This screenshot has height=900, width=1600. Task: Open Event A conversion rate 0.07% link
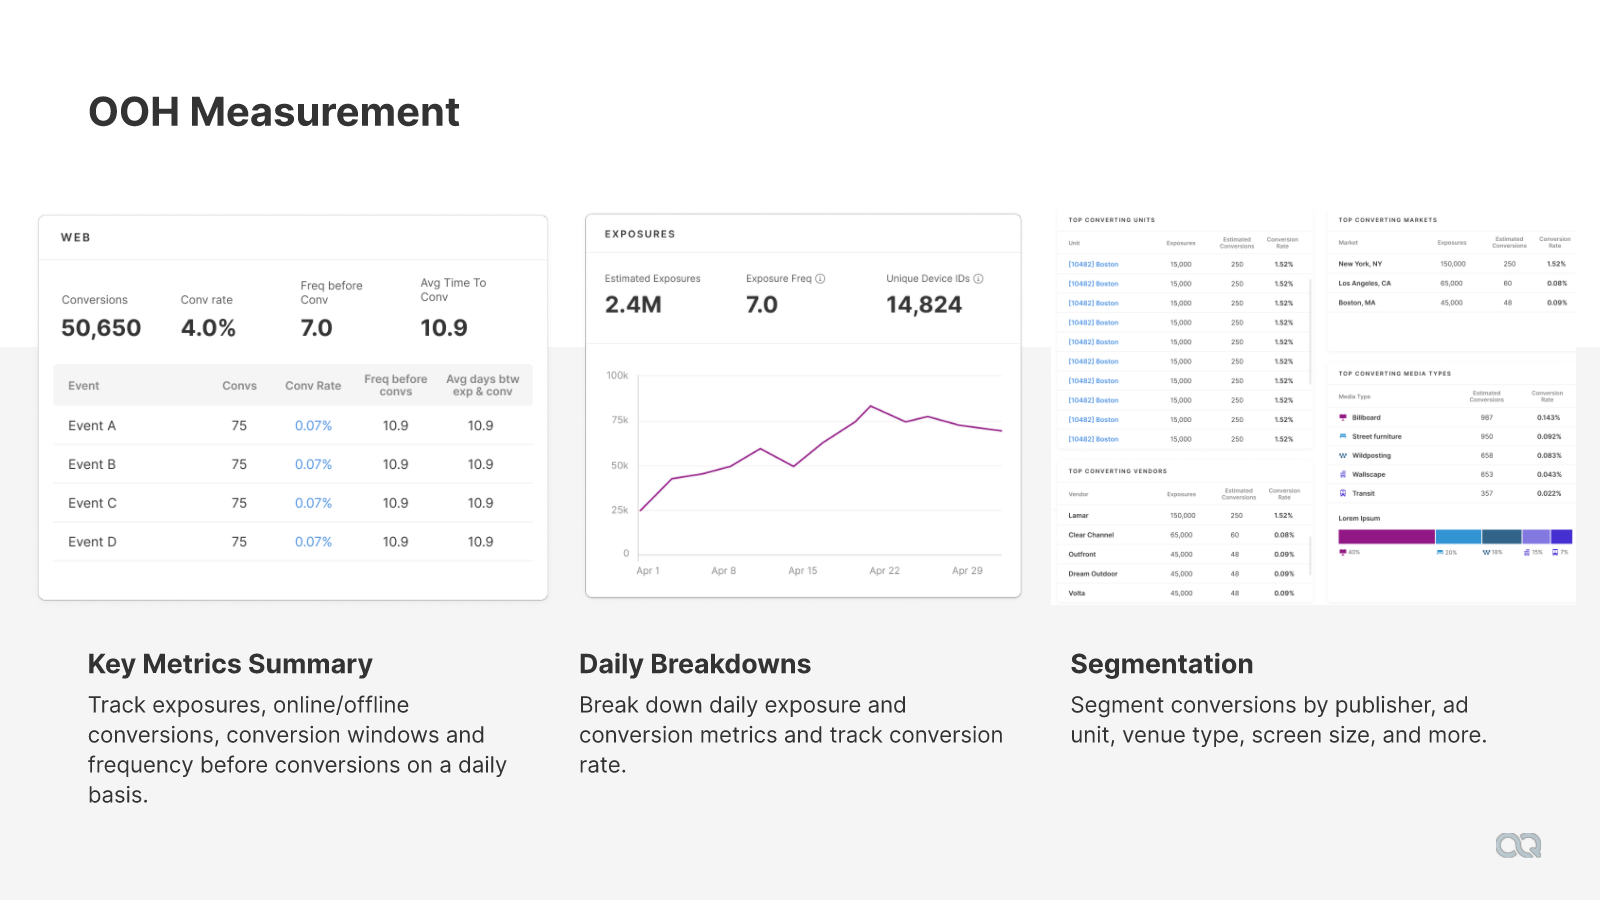pos(313,426)
